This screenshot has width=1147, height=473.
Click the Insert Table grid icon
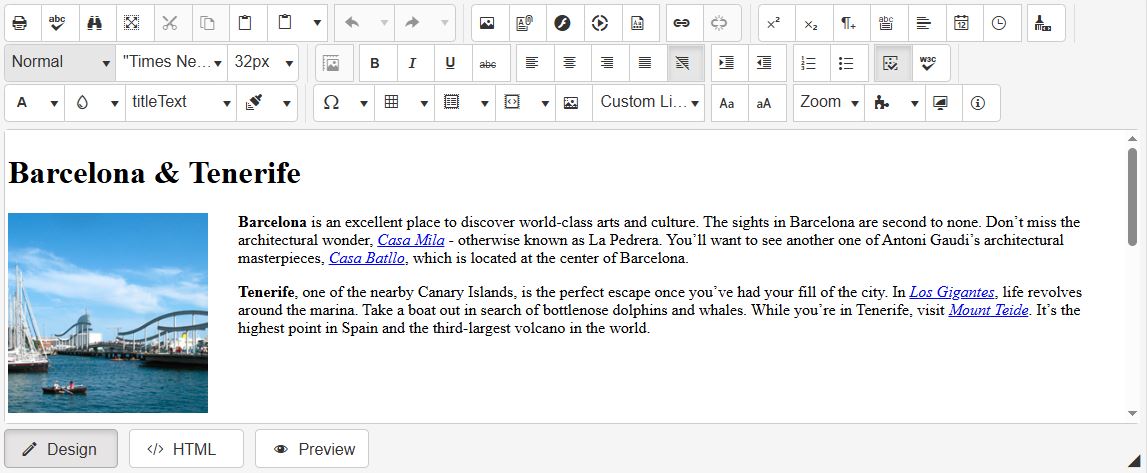tap(391, 103)
